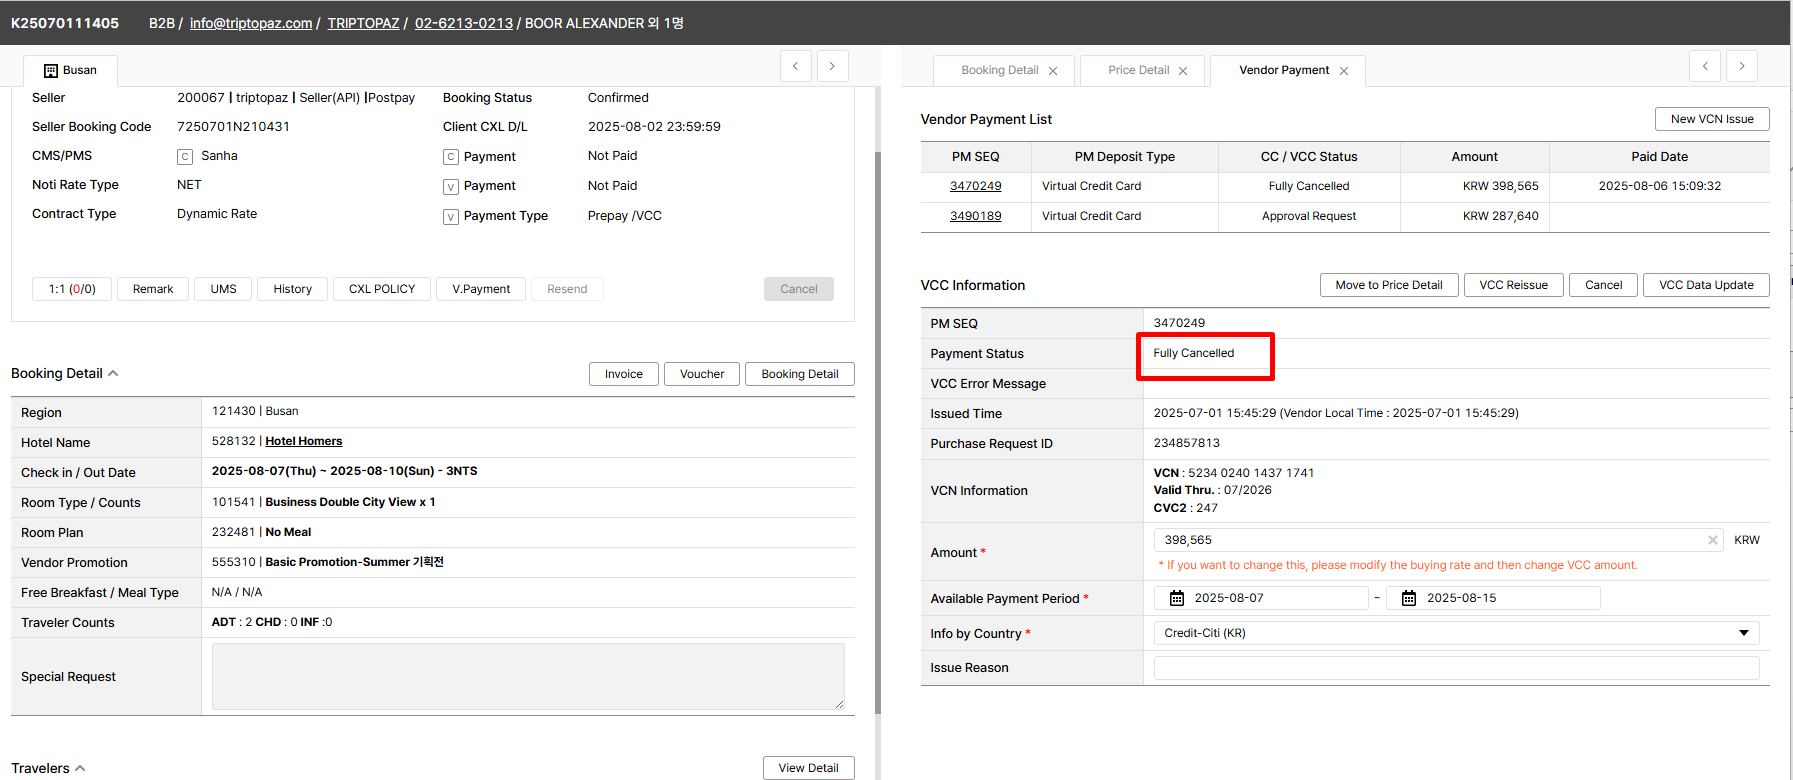This screenshot has height=780, width=1793.
Task: Clear the Amount field with X icon
Action: [1712, 540]
